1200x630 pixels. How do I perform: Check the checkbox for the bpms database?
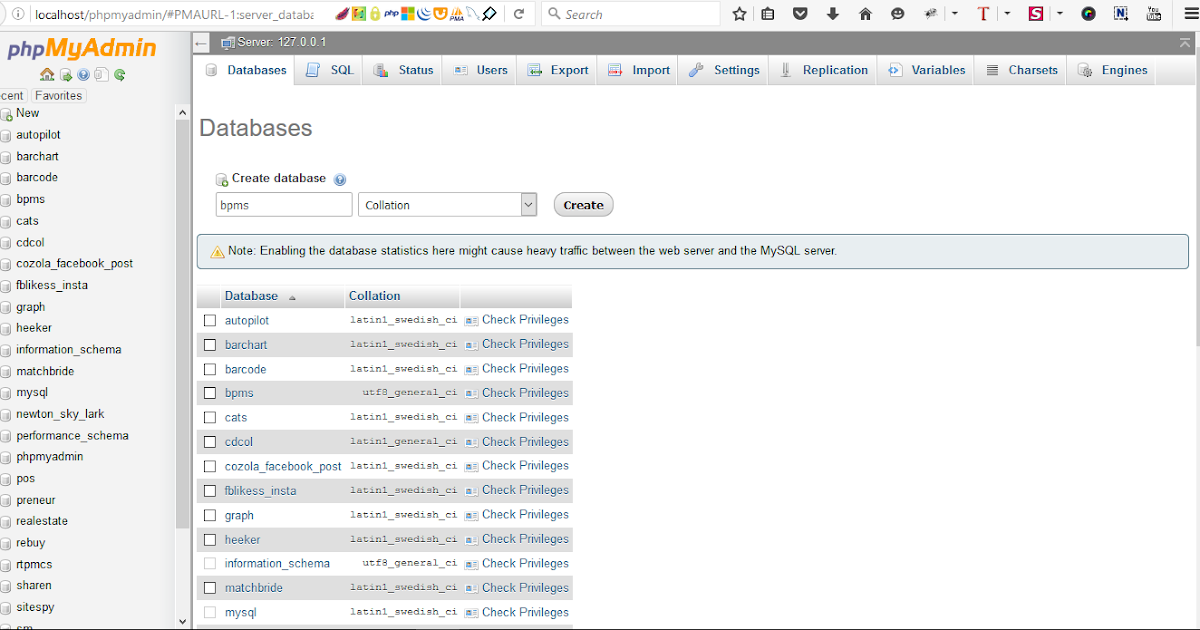coord(210,392)
